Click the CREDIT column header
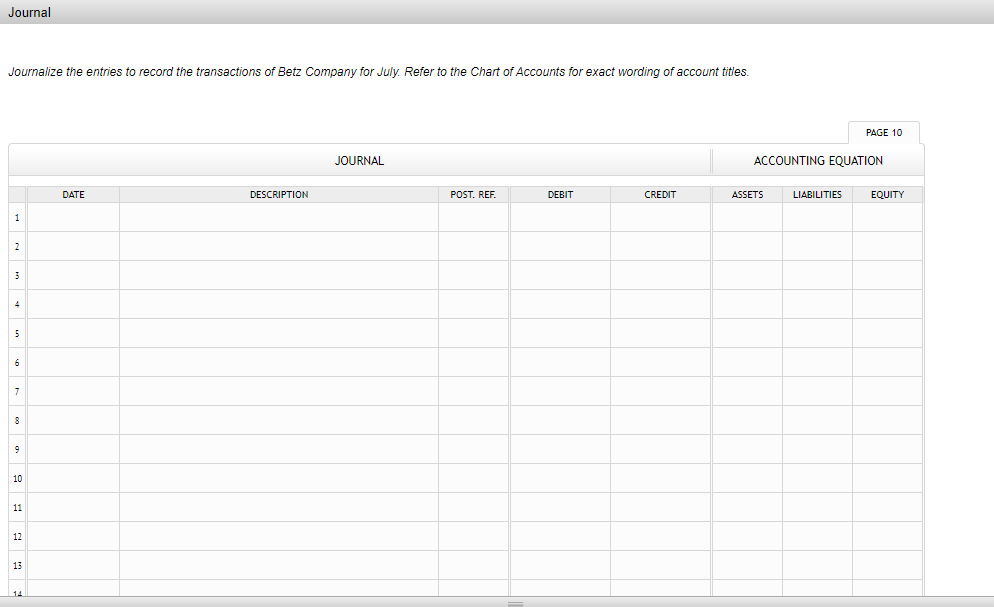 tap(660, 194)
